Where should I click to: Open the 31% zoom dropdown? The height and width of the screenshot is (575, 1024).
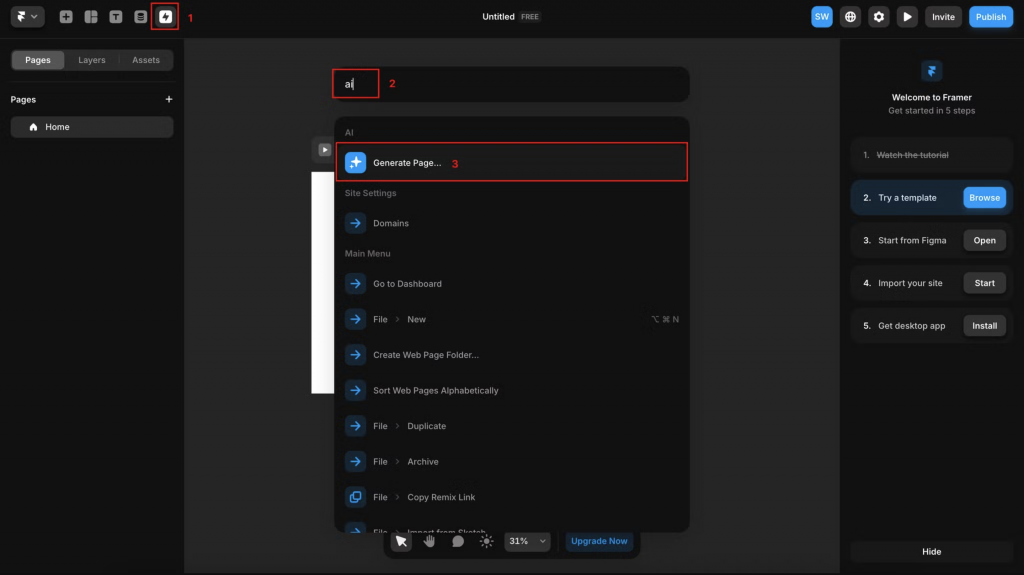click(528, 541)
